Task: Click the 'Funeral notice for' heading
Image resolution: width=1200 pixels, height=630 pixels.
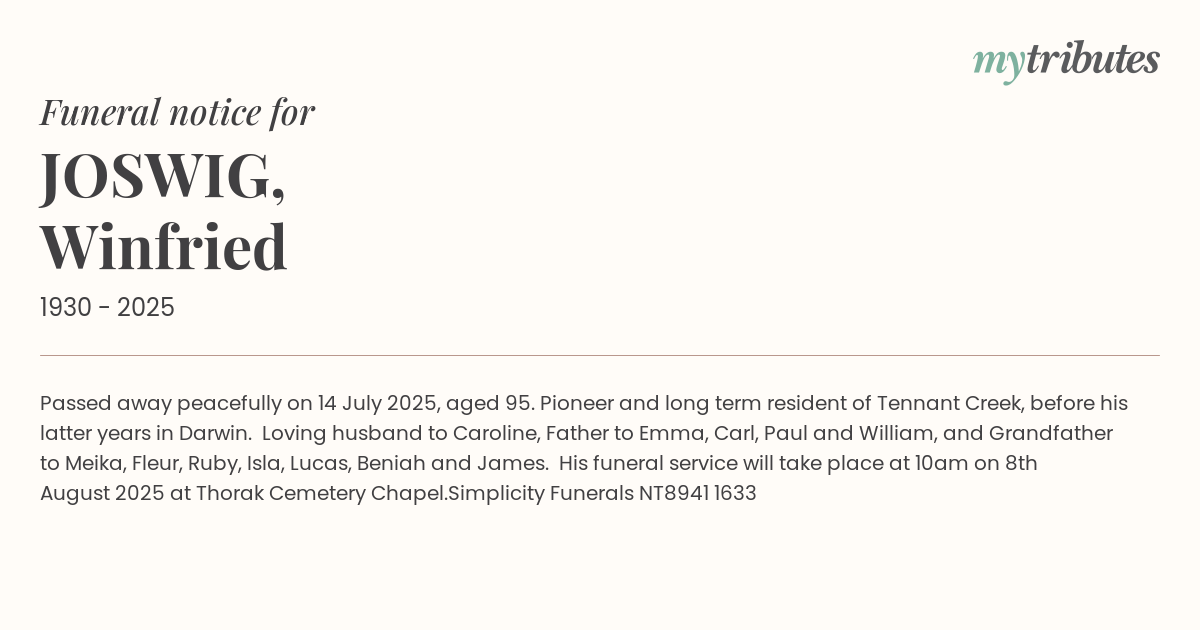Action: pyautogui.click(x=177, y=112)
